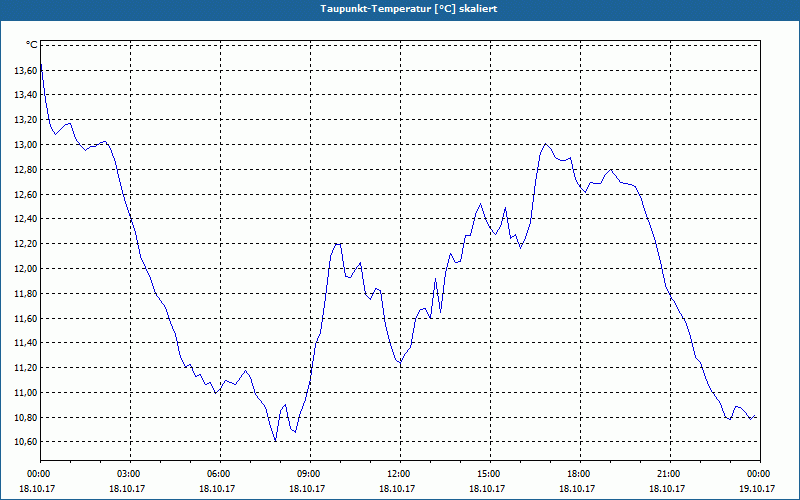This screenshot has width=800, height=500.
Task: Click the 11,80 y-axis label
Action: [x=26, y=293]
